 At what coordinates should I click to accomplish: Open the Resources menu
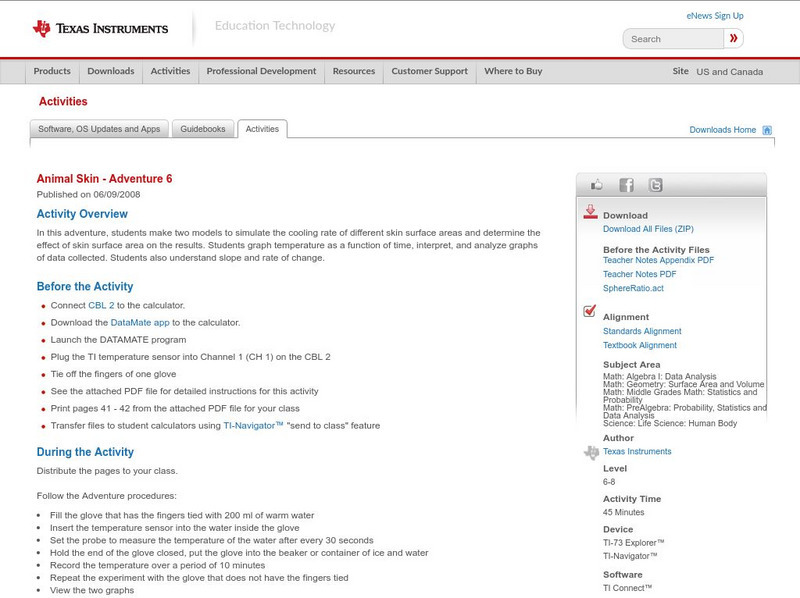click(355, 71)
